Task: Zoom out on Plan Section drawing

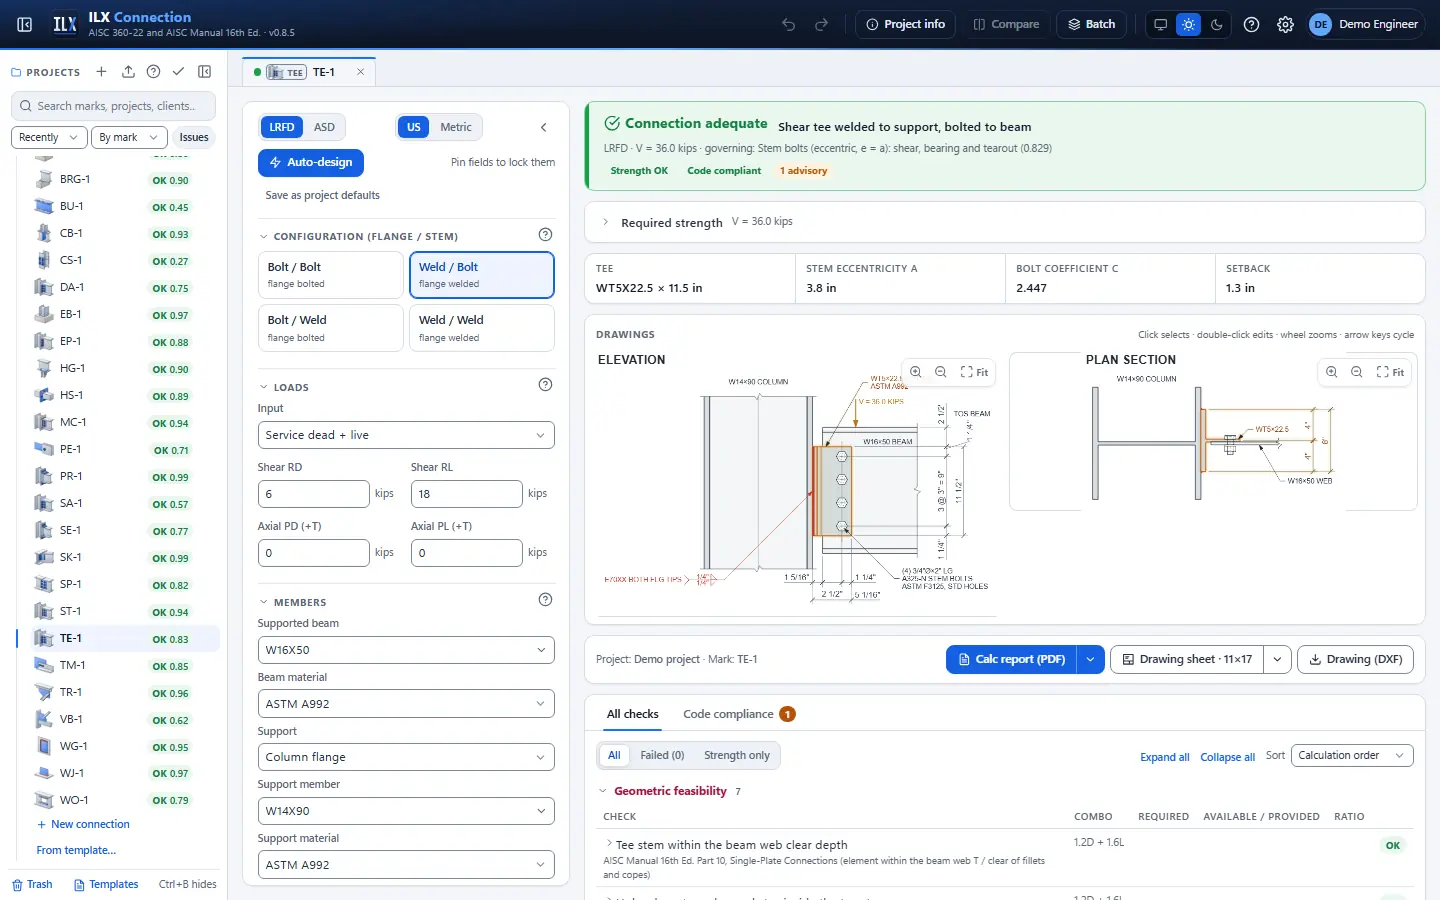Action: coord(1357,372)
